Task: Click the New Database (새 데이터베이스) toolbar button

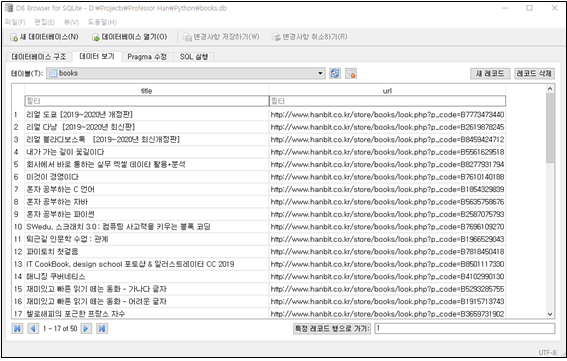Action: tap(44, 37)
